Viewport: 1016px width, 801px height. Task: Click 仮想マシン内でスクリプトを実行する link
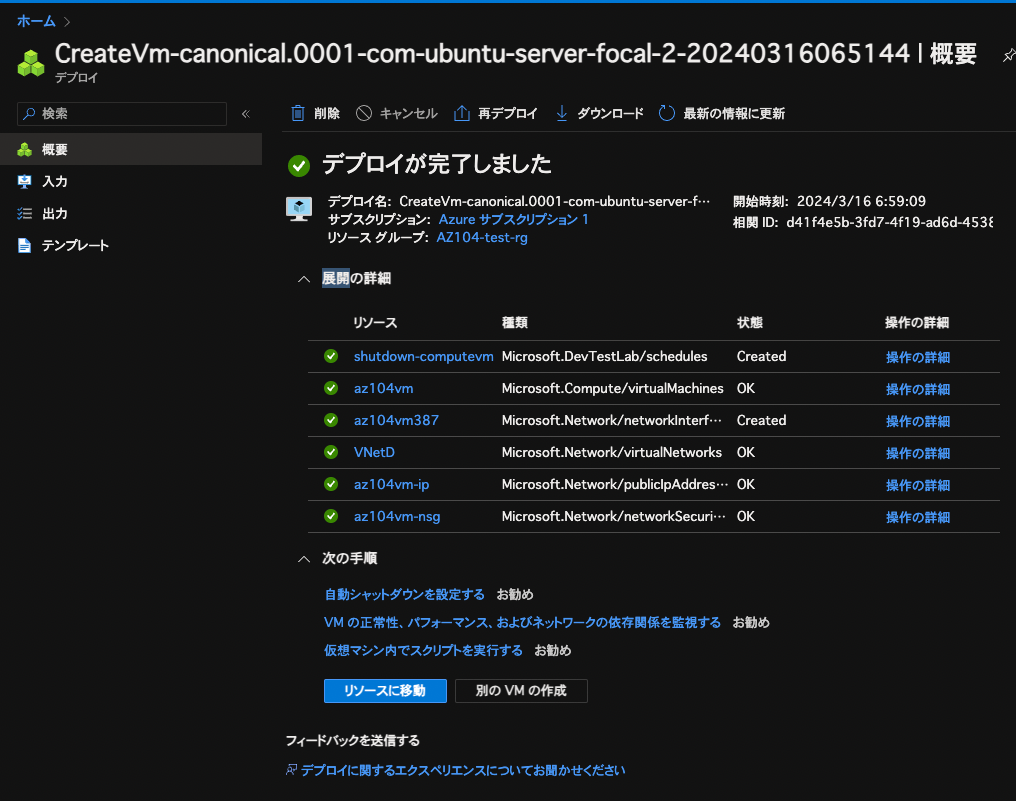coord(423,650)
